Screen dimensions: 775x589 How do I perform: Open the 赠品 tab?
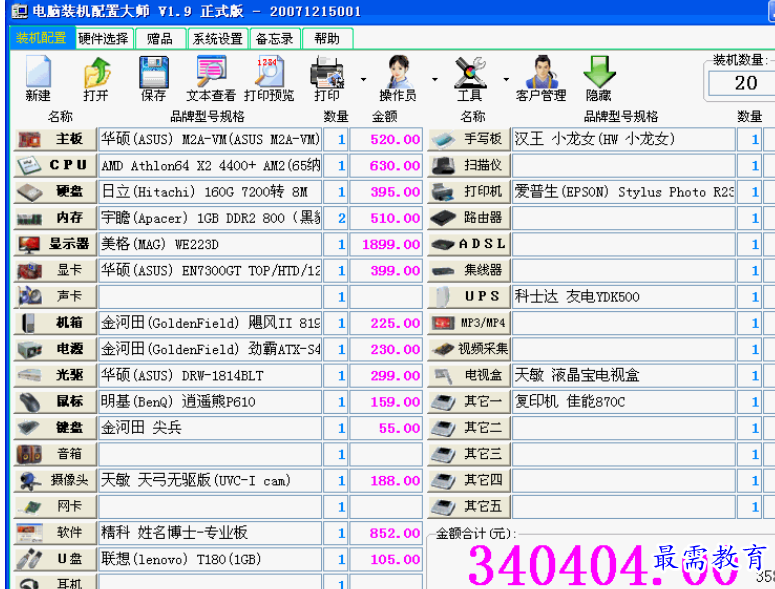coord(160,39)
